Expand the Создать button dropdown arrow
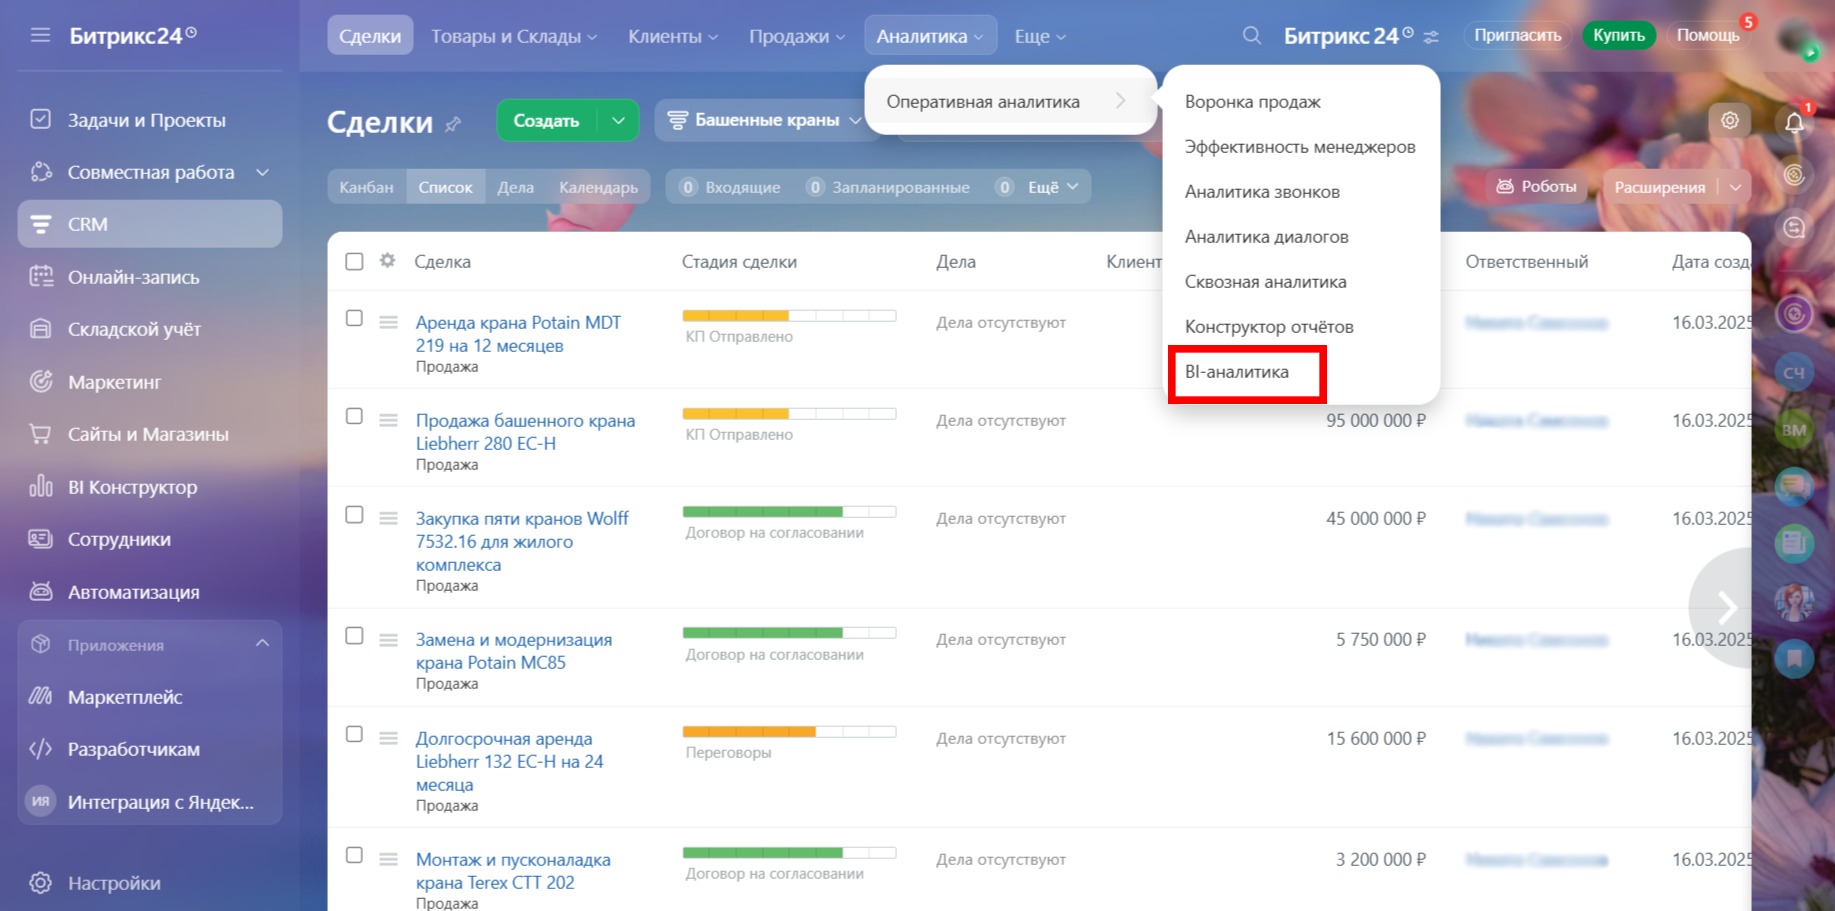The width and height of the screenshot is (1835, 911). point(618,121)
